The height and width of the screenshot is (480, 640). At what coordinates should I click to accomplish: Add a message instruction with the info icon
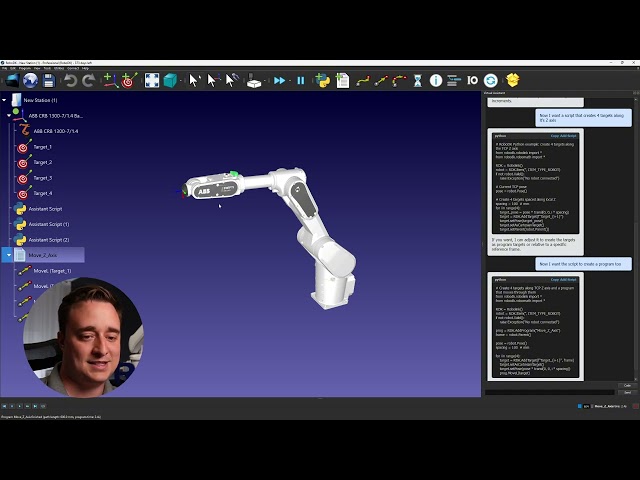click(x=436, y=80)
